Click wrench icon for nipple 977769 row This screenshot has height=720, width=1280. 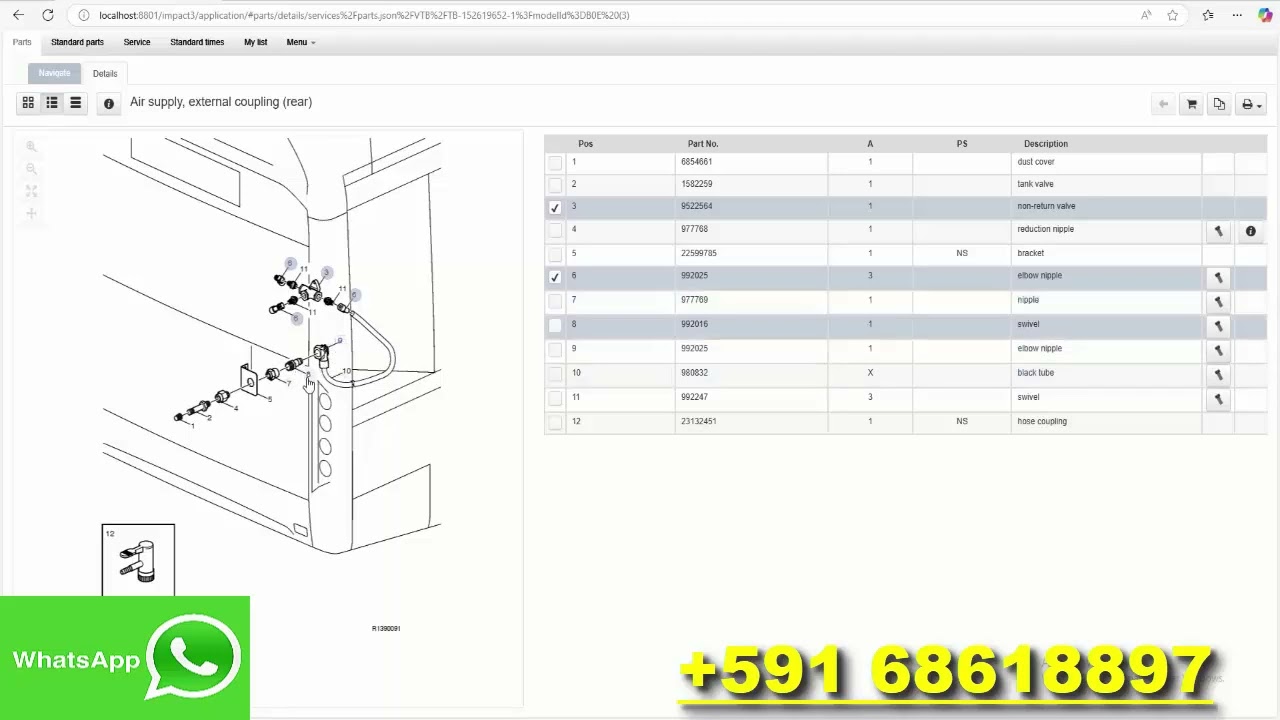point(1218,301)
